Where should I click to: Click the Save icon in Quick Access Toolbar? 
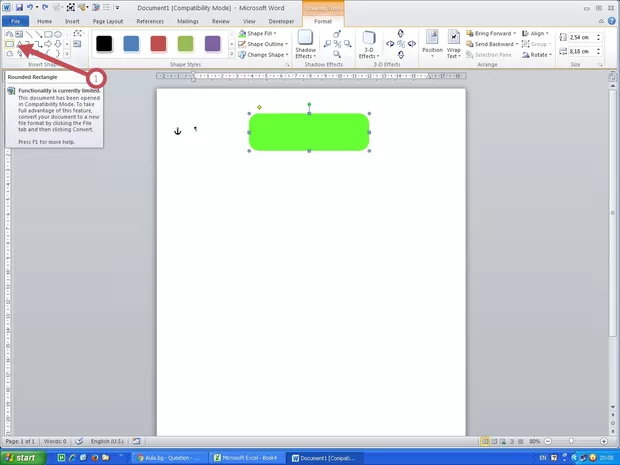[x=19, y=8]
